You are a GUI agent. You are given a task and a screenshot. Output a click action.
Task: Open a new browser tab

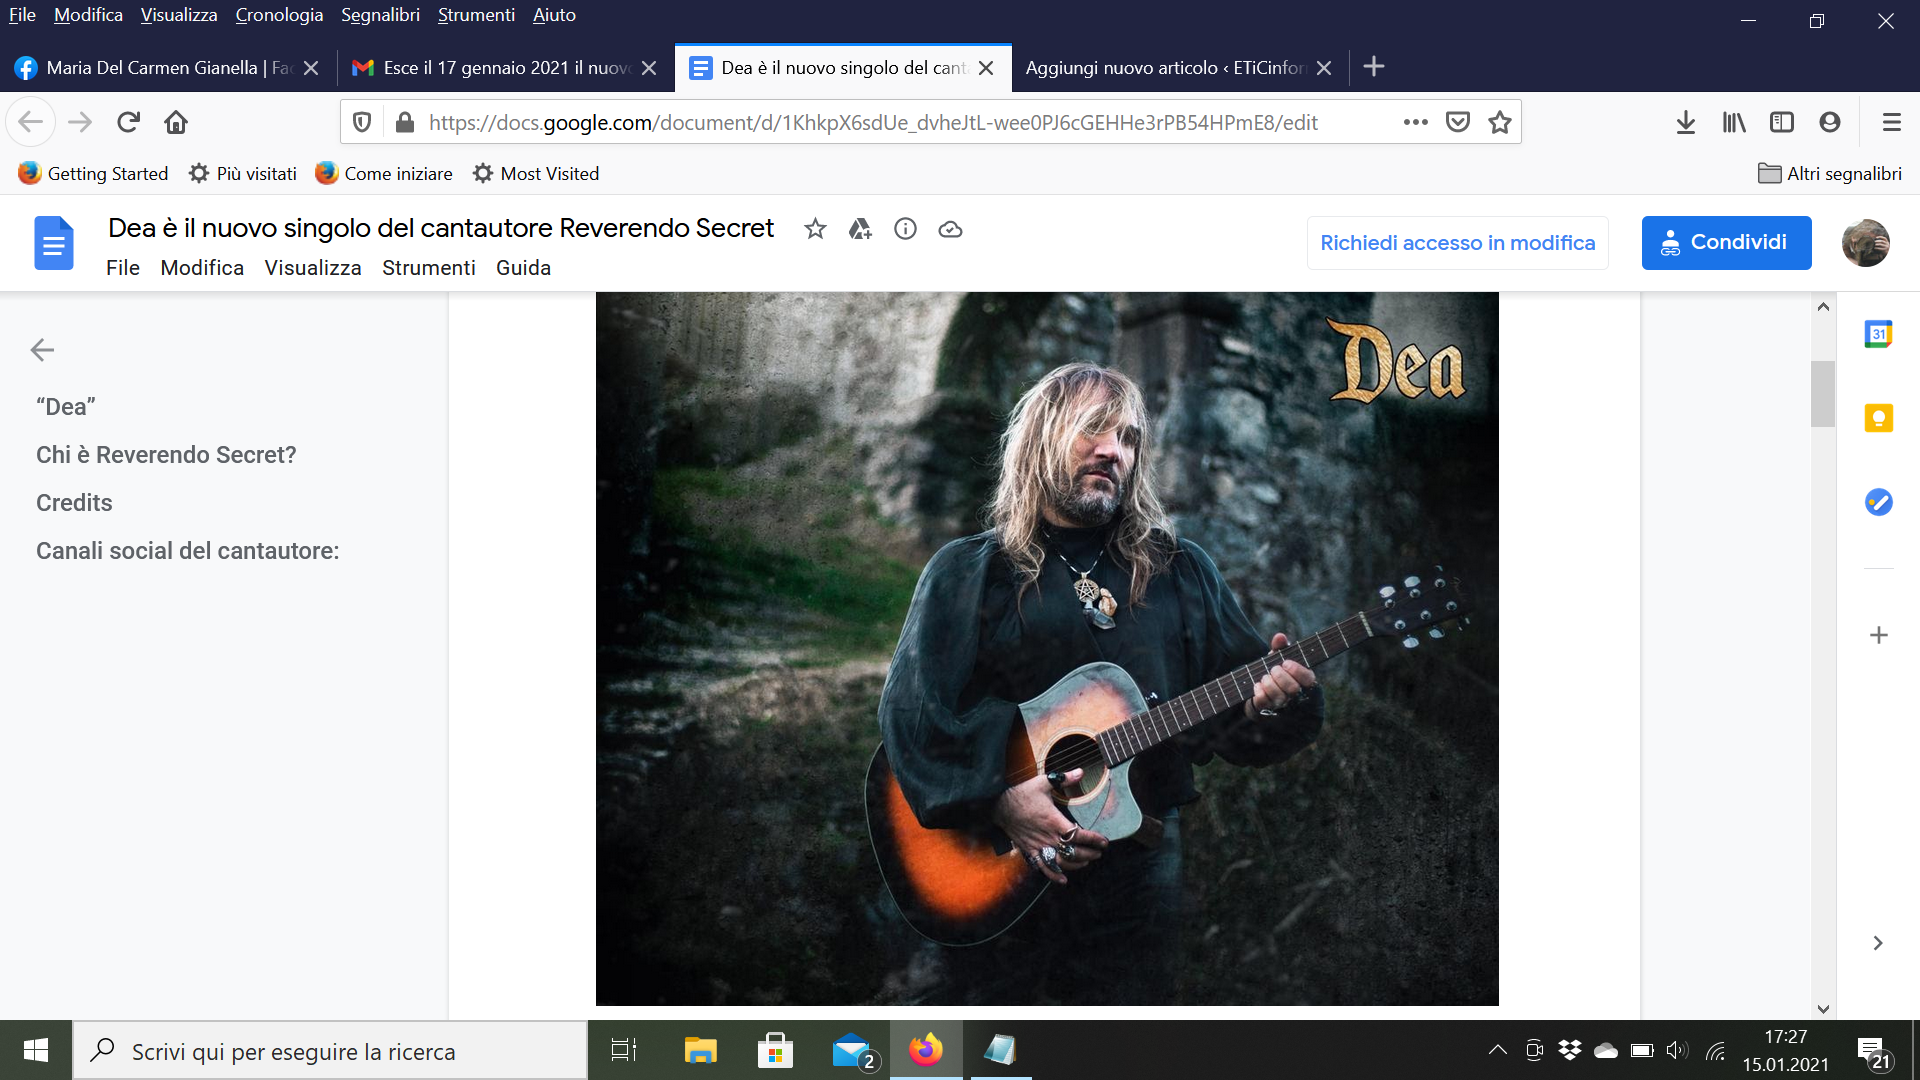point(1374,67)
